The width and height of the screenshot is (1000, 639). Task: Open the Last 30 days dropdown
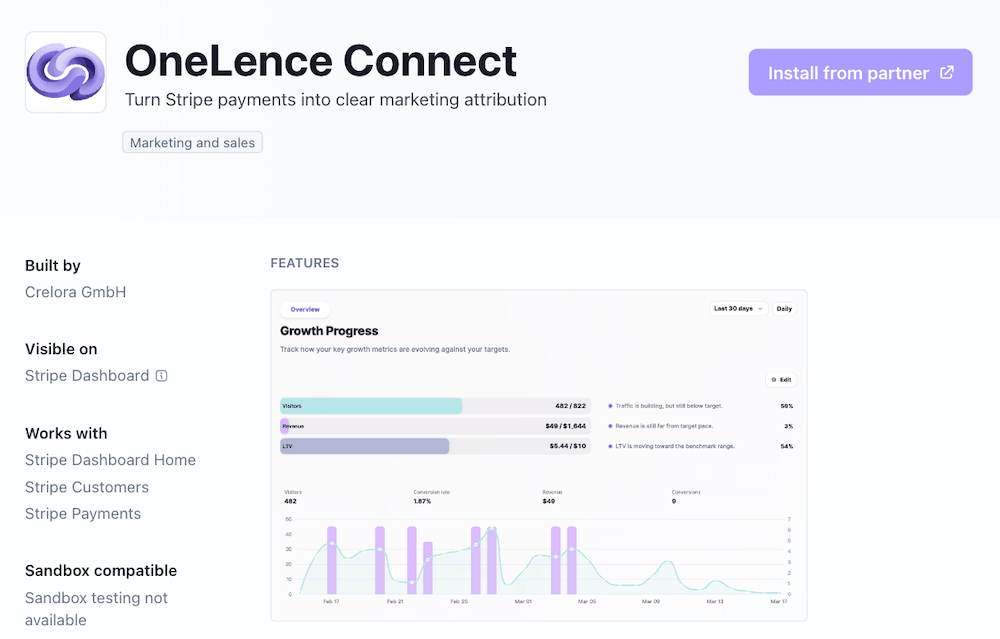click(739, 309)
